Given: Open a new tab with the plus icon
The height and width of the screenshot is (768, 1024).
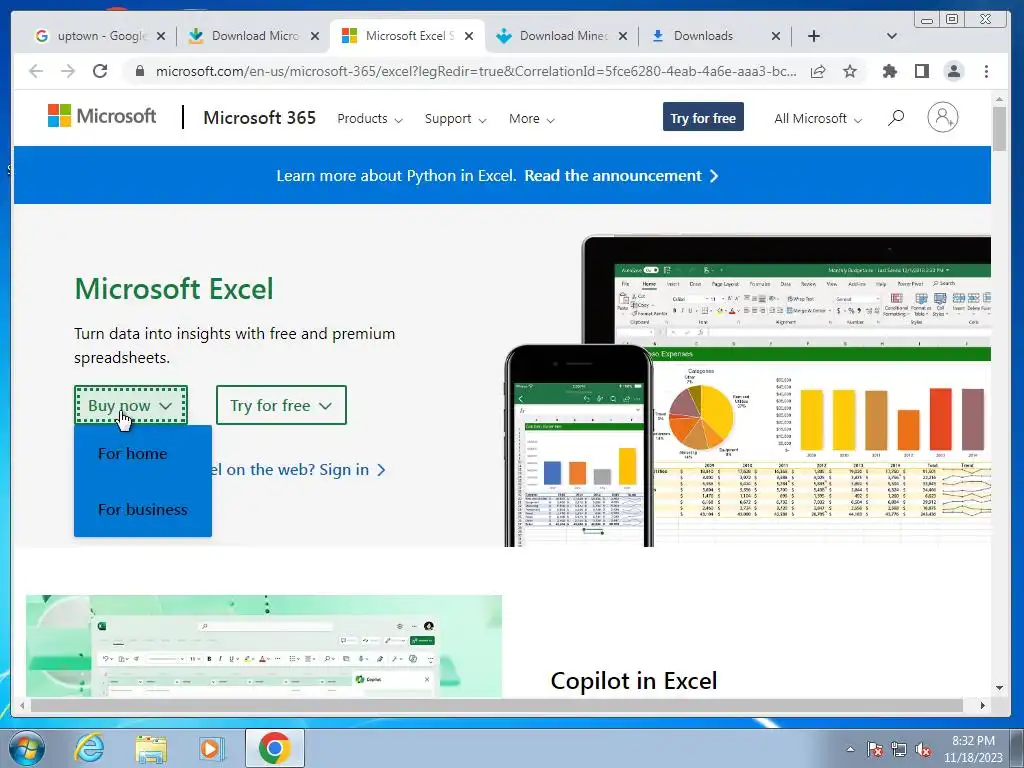Looking at the screenshot, I should pyautogui.click(x=814, y=36).
